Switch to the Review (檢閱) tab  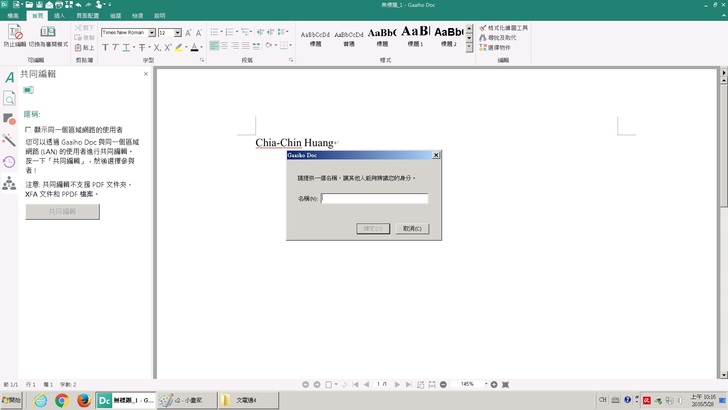coord(115,16)
